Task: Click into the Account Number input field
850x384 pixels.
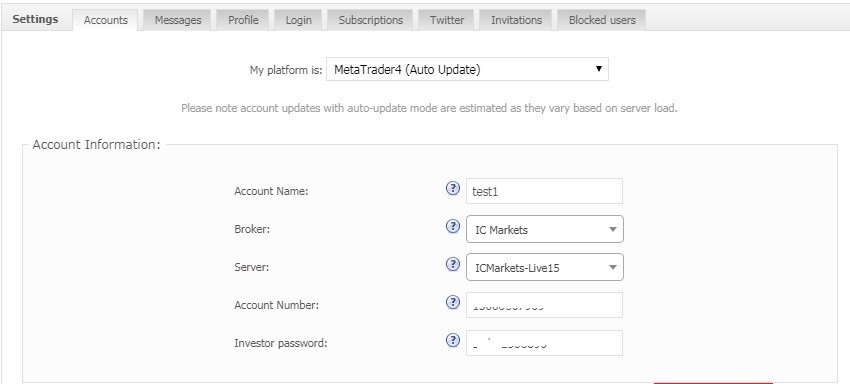Action: [x=544, y=305]
